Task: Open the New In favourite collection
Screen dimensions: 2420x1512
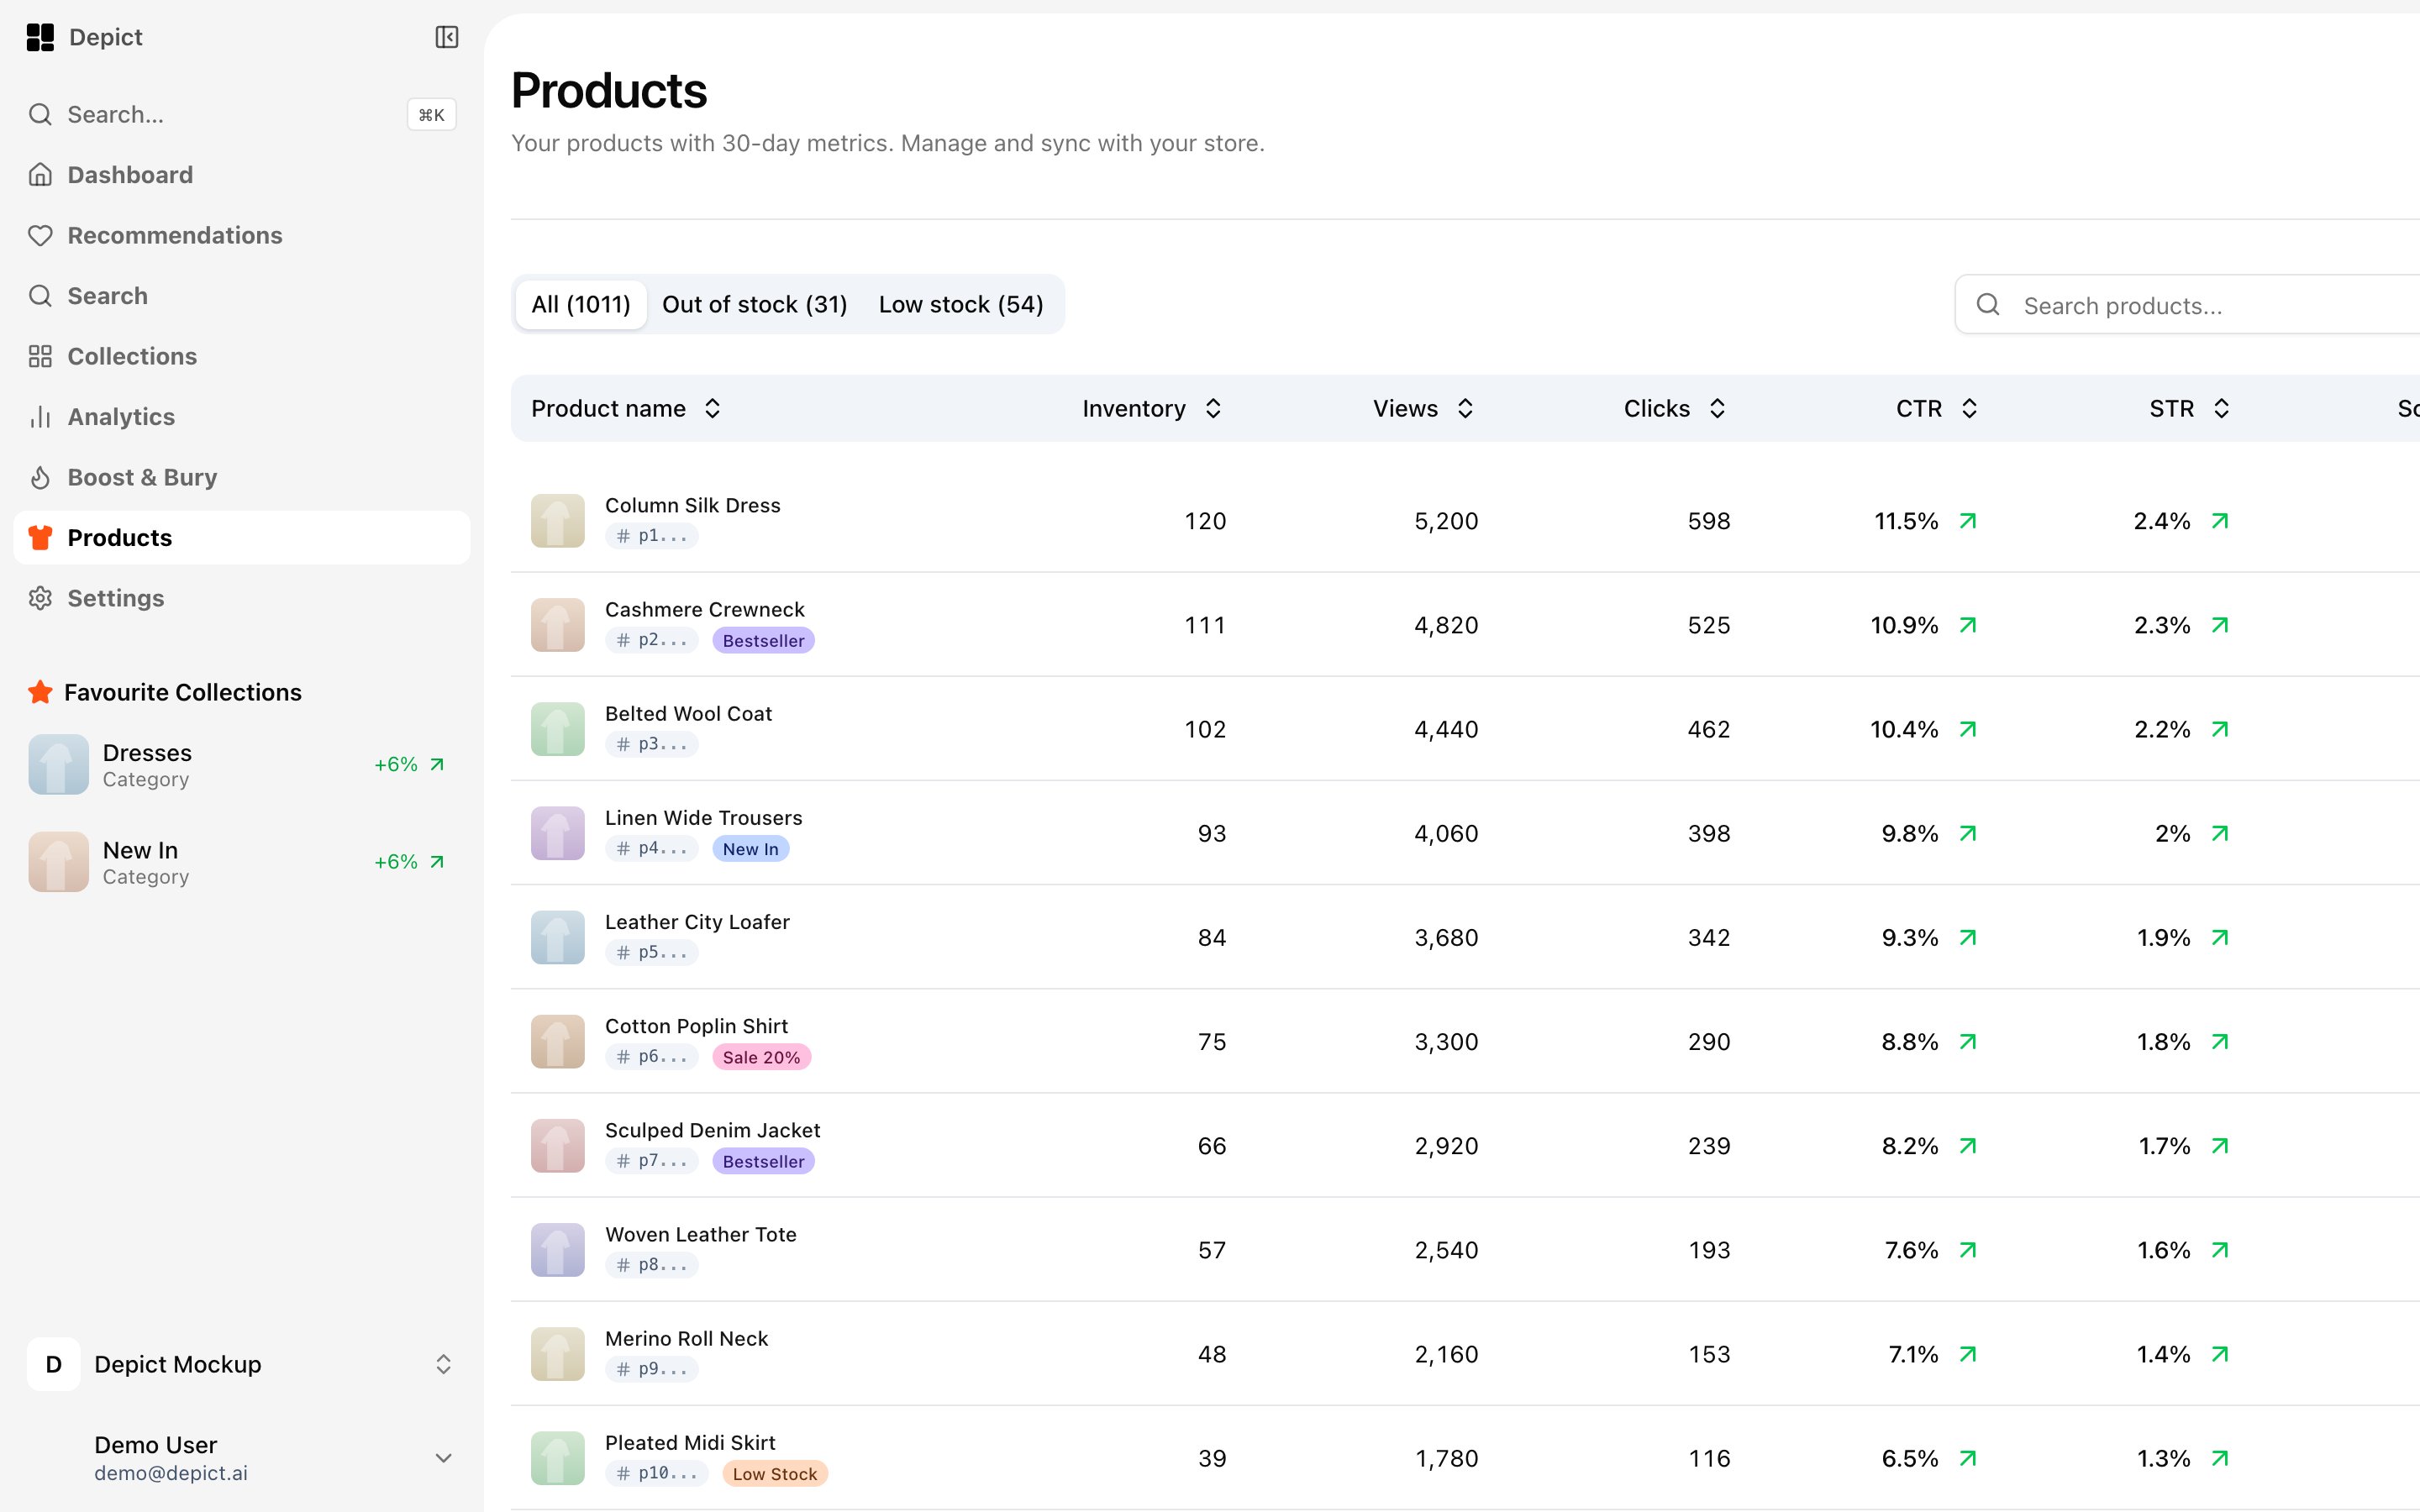Action: click(242, 862)
